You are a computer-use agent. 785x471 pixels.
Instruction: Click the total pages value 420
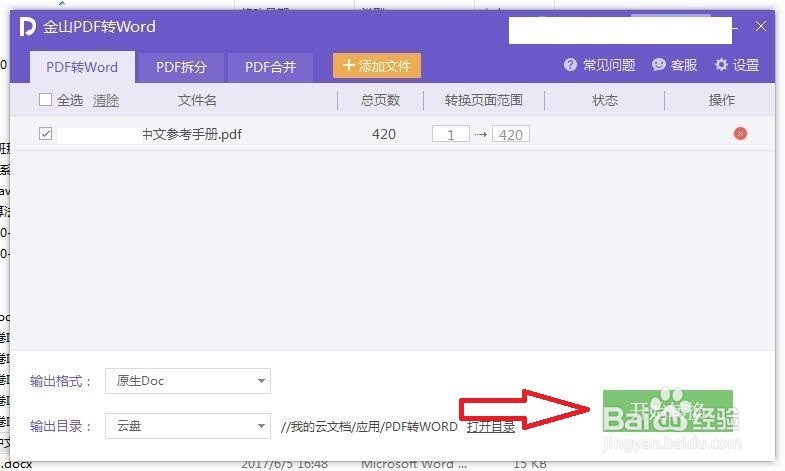pyautogui.click(x=384, y=134)
